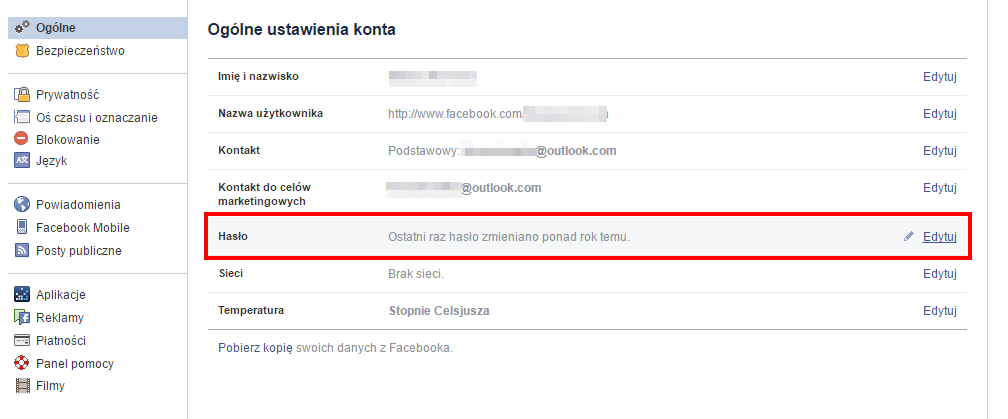The image size is (1008, 419).
Task: Click the Facebook ads icon beside Reklamy
Action: click(22, 317)
